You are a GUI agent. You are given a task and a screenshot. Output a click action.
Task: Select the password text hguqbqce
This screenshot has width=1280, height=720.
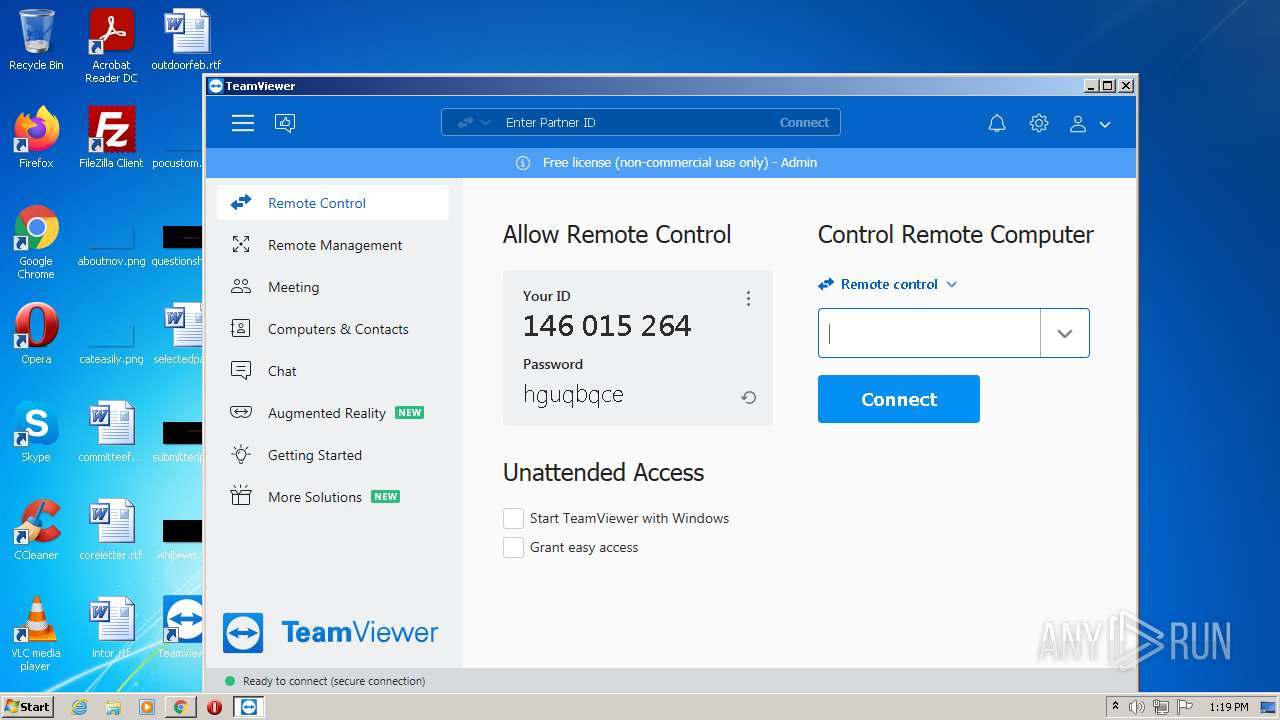(x=573, y=395)
